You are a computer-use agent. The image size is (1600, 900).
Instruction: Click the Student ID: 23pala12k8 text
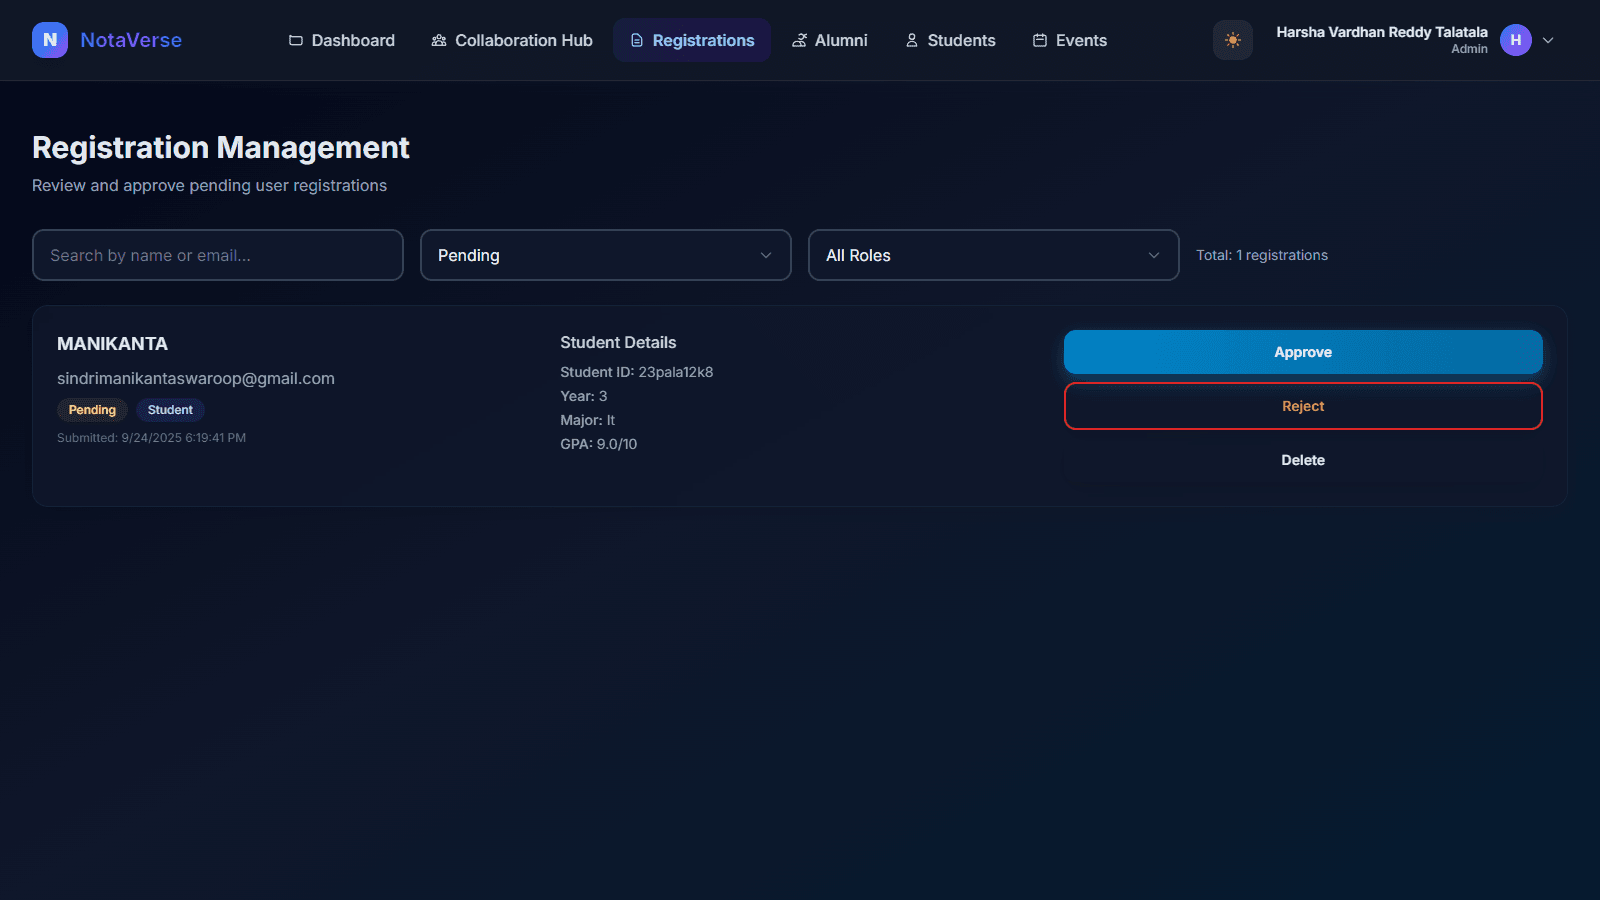point(637,372)
